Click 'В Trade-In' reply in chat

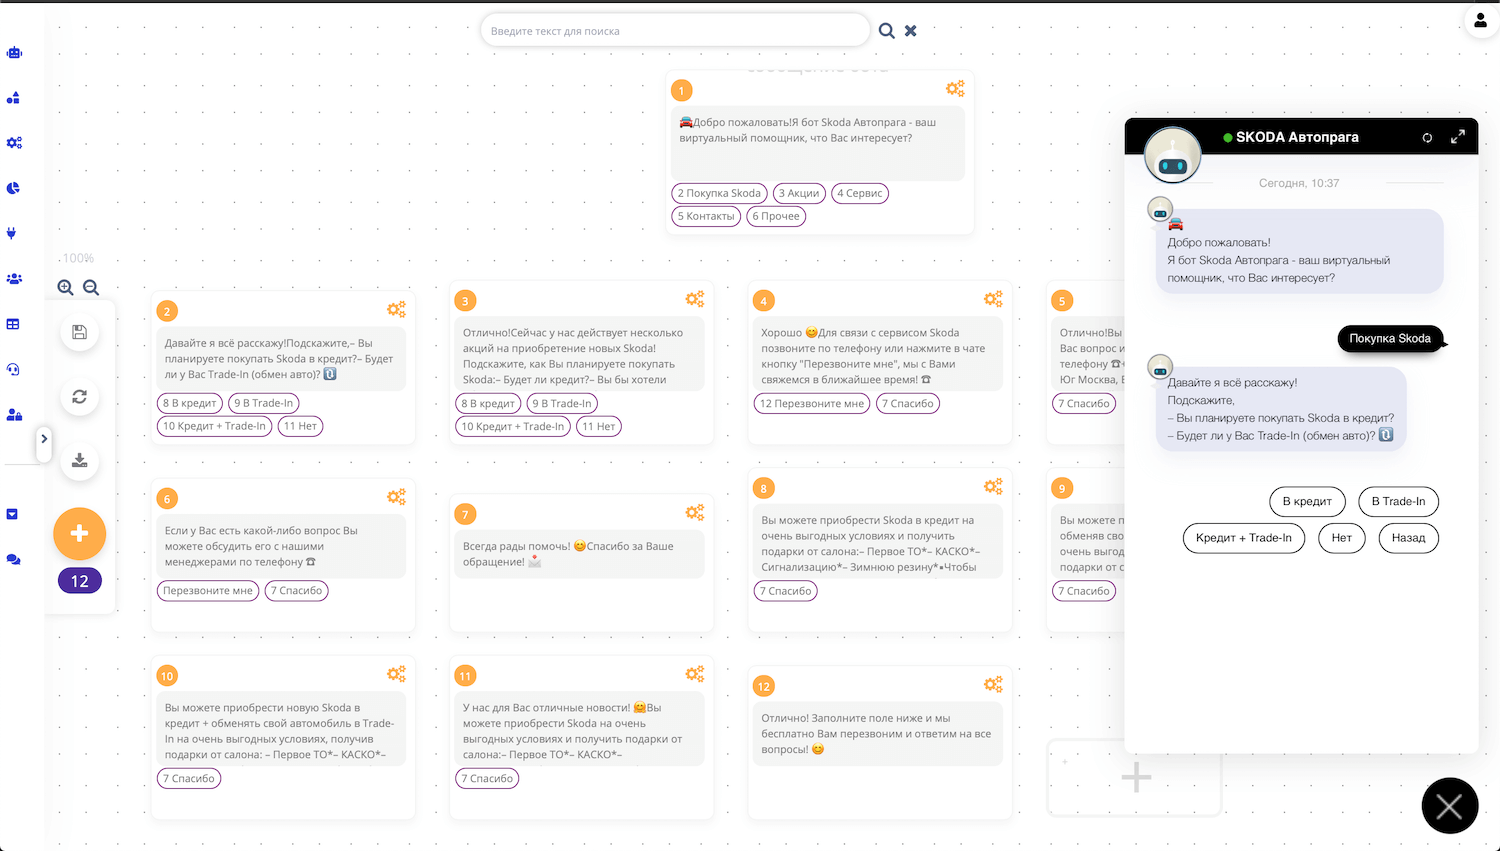pyautogui.click(x=1398, y=501)
